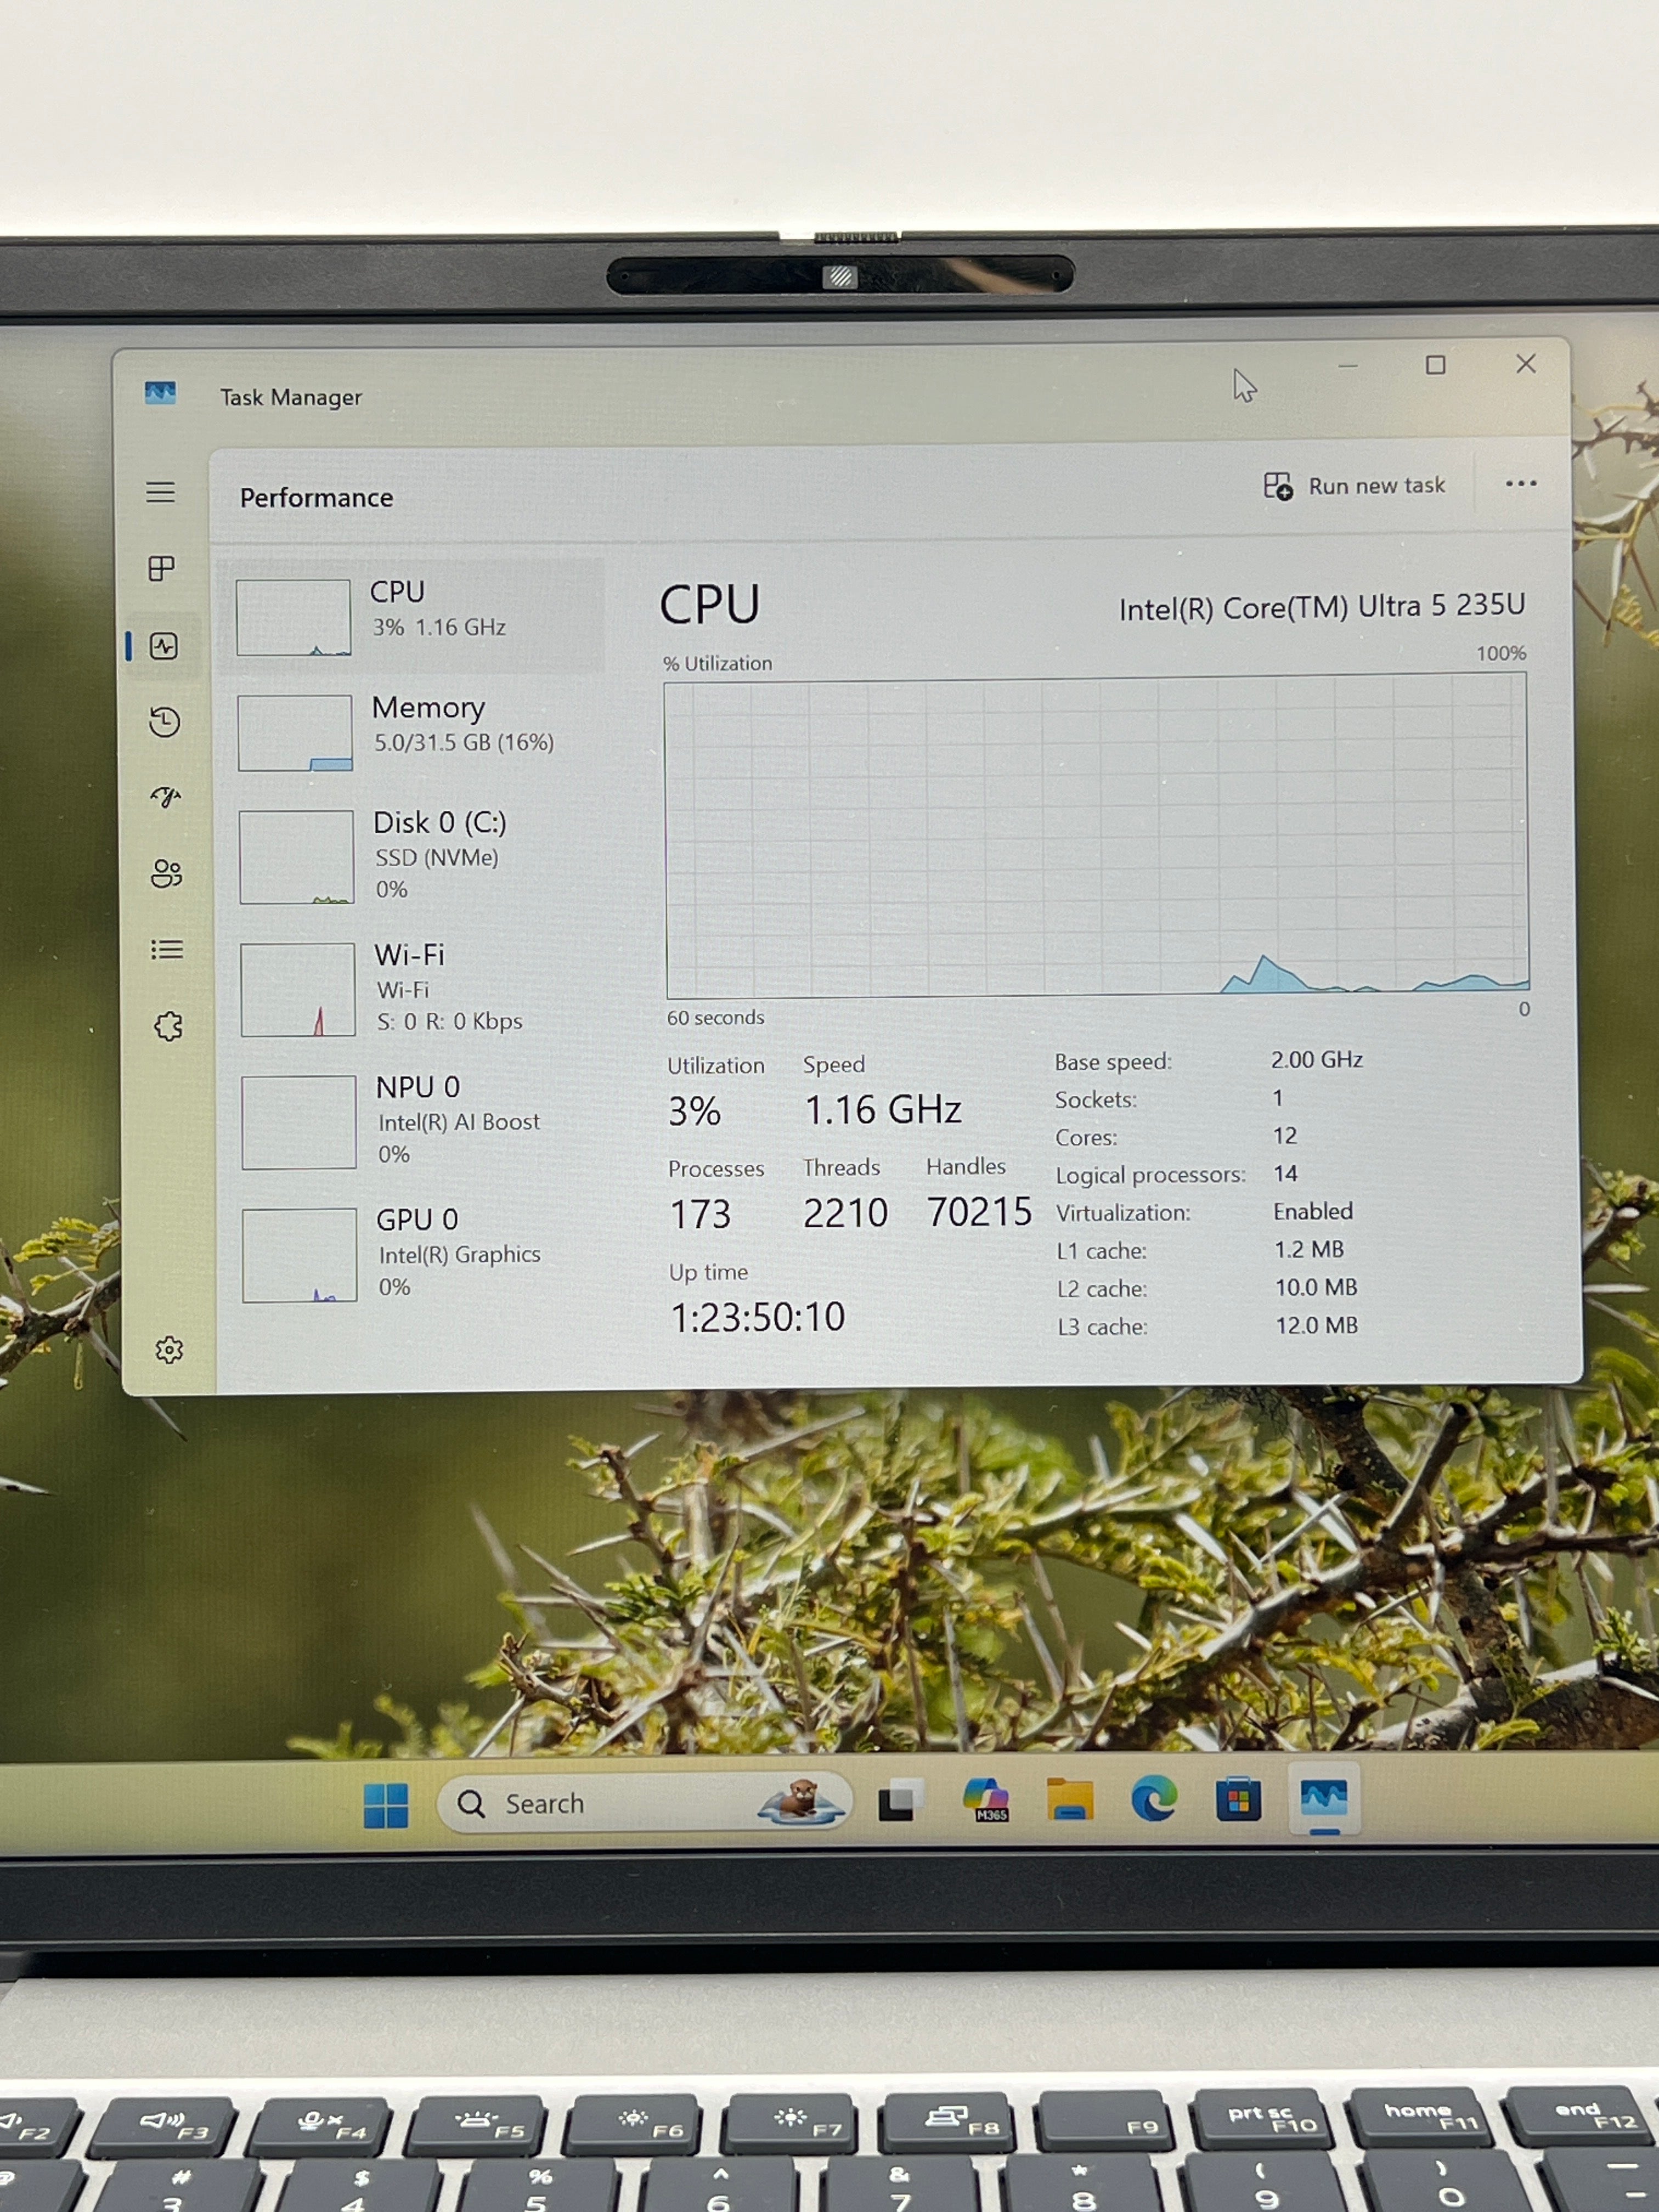Open File Explorer from taskbar

[x=1070, y=1800]
